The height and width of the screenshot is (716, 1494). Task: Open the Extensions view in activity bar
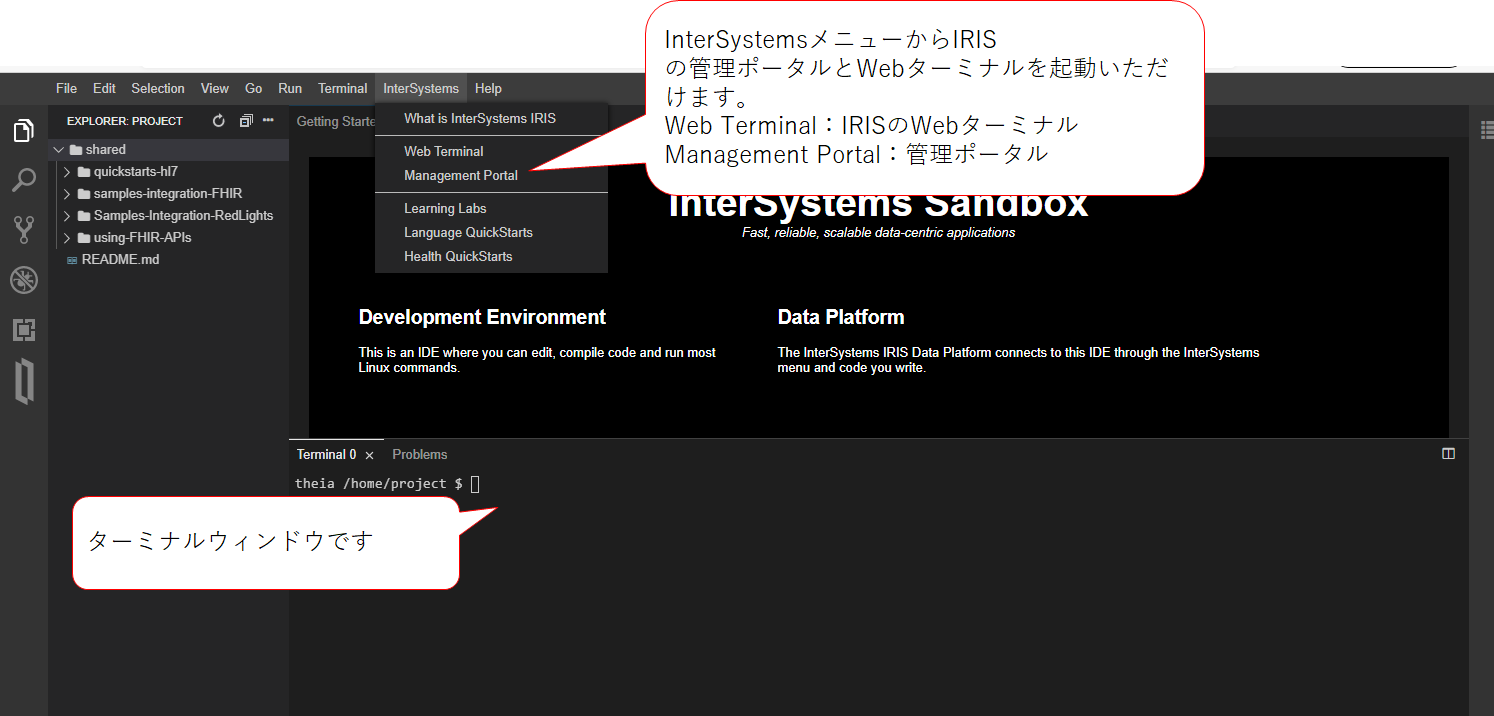23,329
